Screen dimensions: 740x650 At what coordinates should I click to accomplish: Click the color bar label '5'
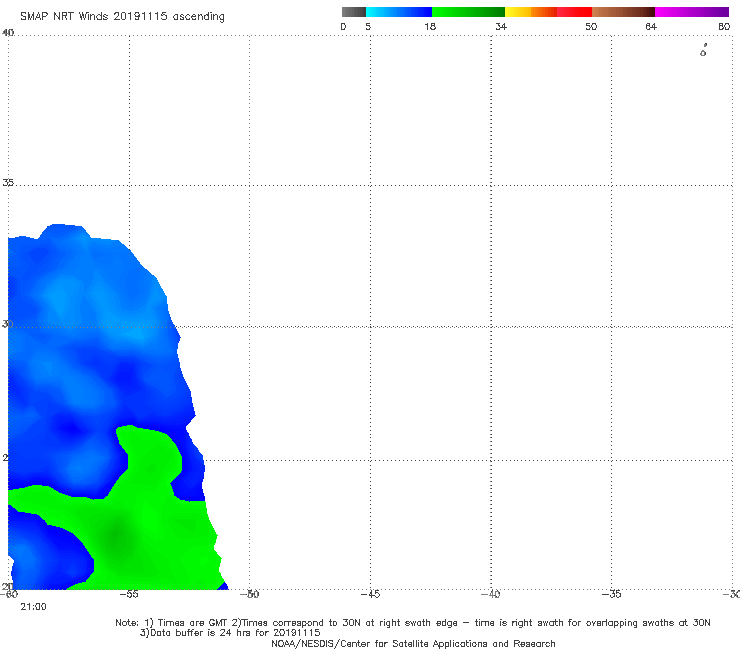[368, 26]
